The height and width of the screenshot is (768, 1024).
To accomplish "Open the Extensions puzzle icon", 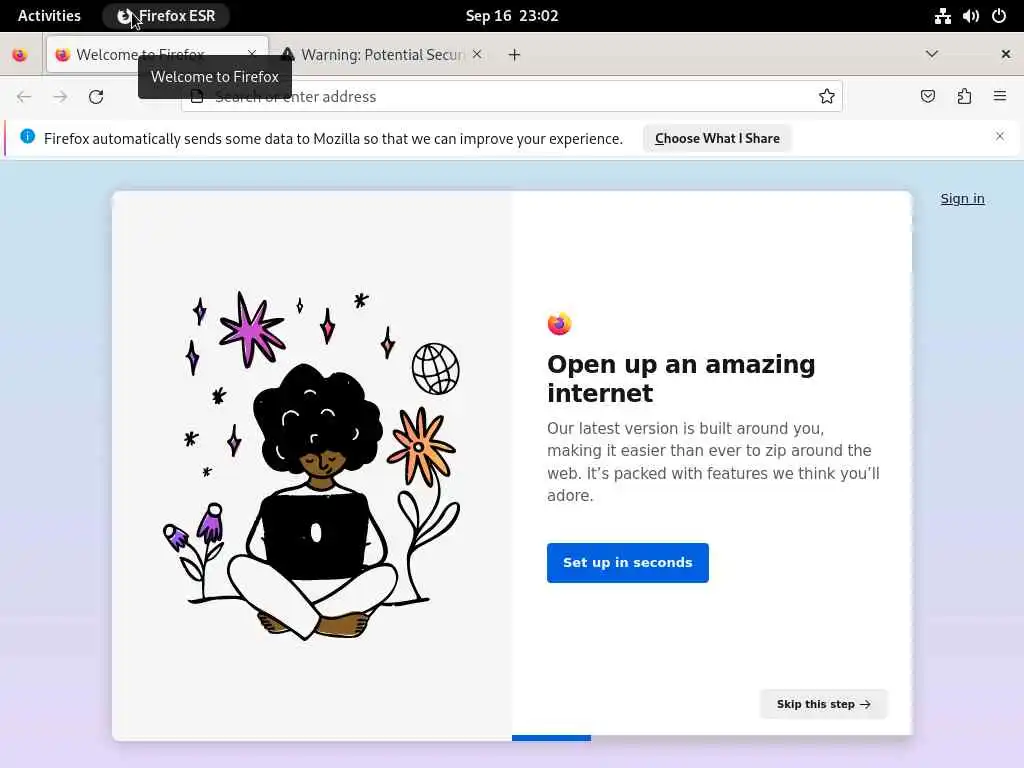I will point(964,97).
